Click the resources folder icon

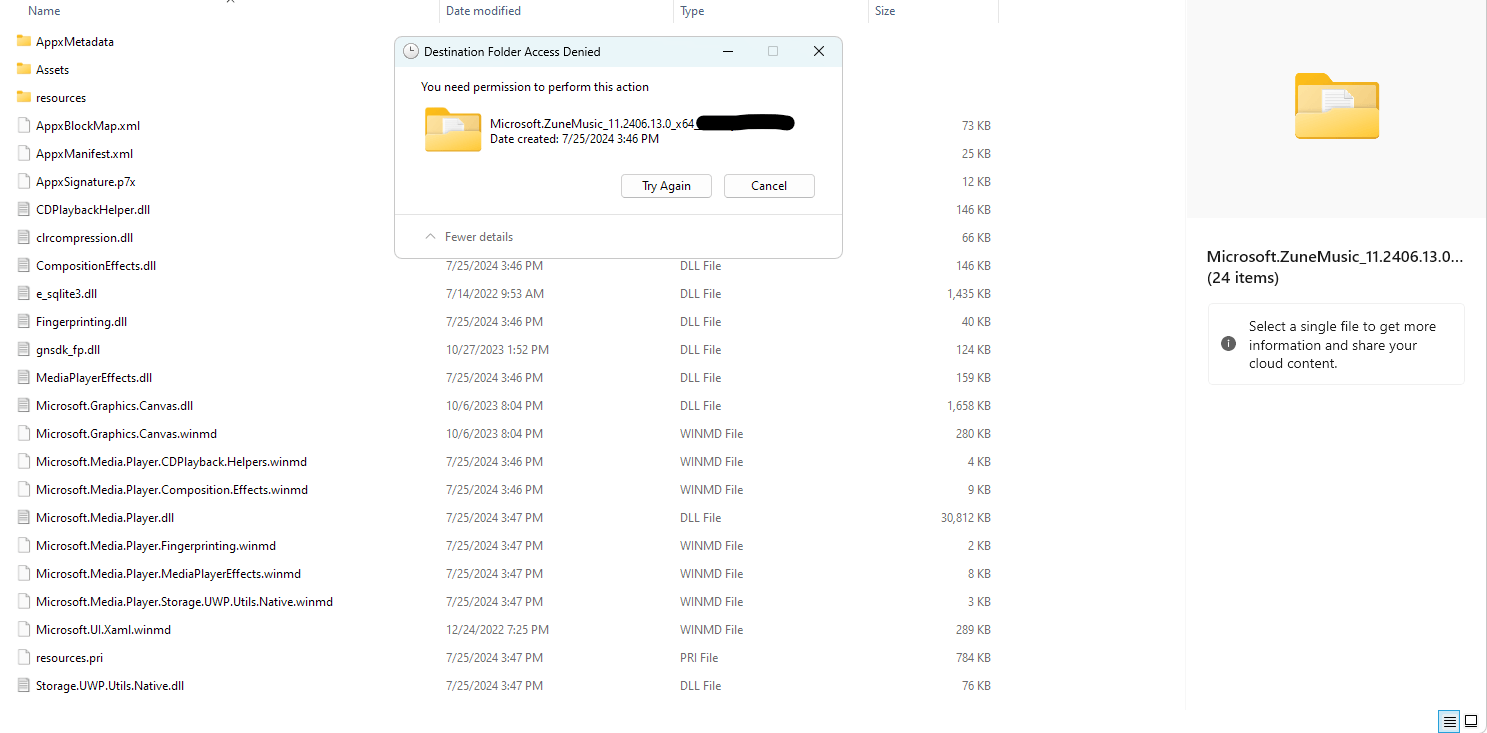click(24, 97)
